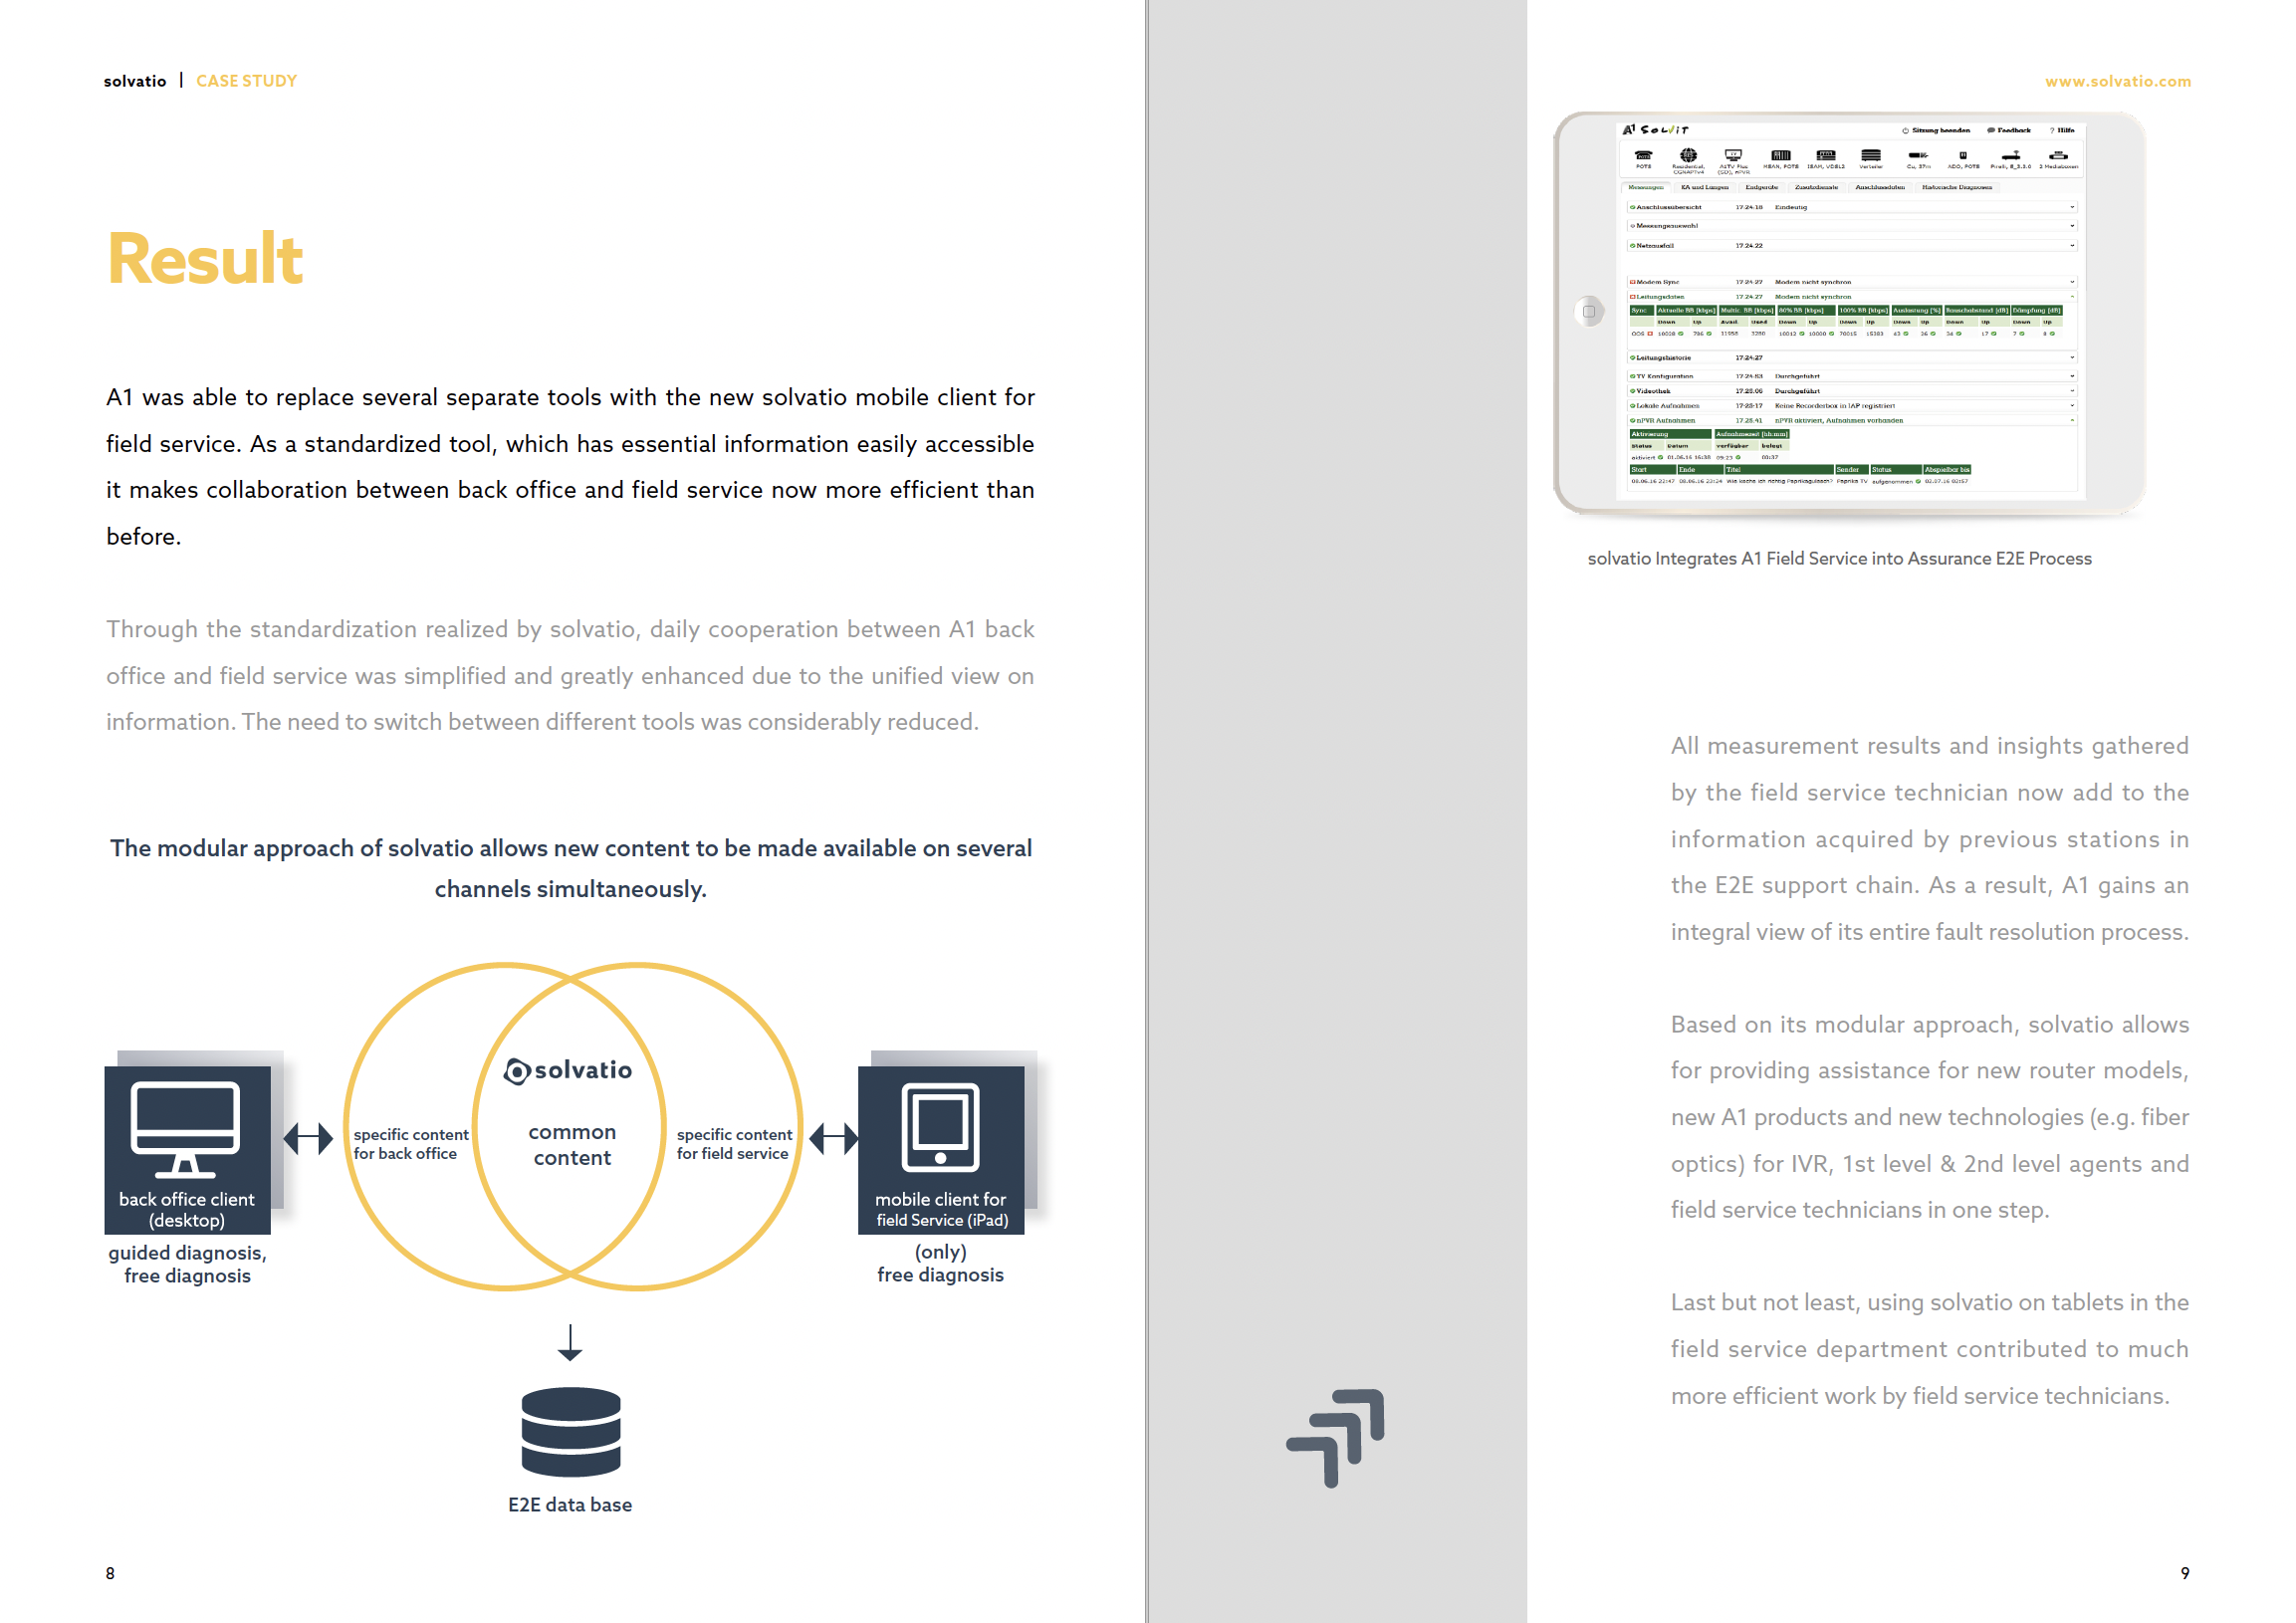Click the Dämpfung [dB] column header
The image size is (2296, 1623).
(x=2036, y=310)
